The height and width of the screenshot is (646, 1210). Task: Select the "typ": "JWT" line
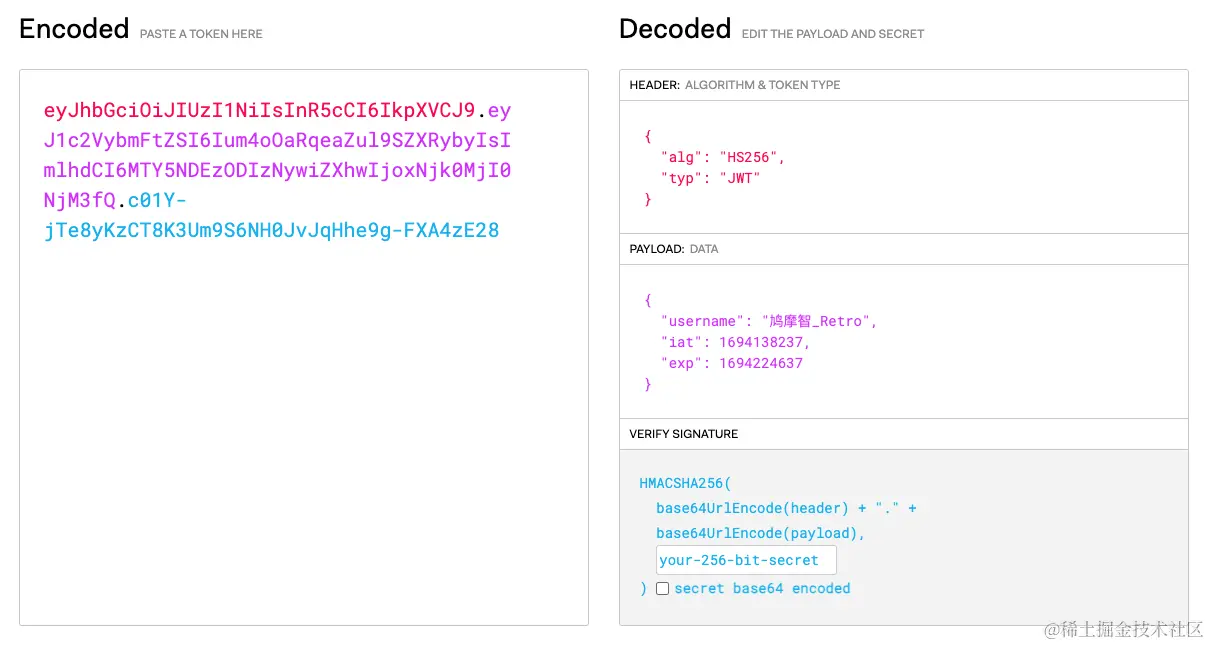[x=711, y=178]
